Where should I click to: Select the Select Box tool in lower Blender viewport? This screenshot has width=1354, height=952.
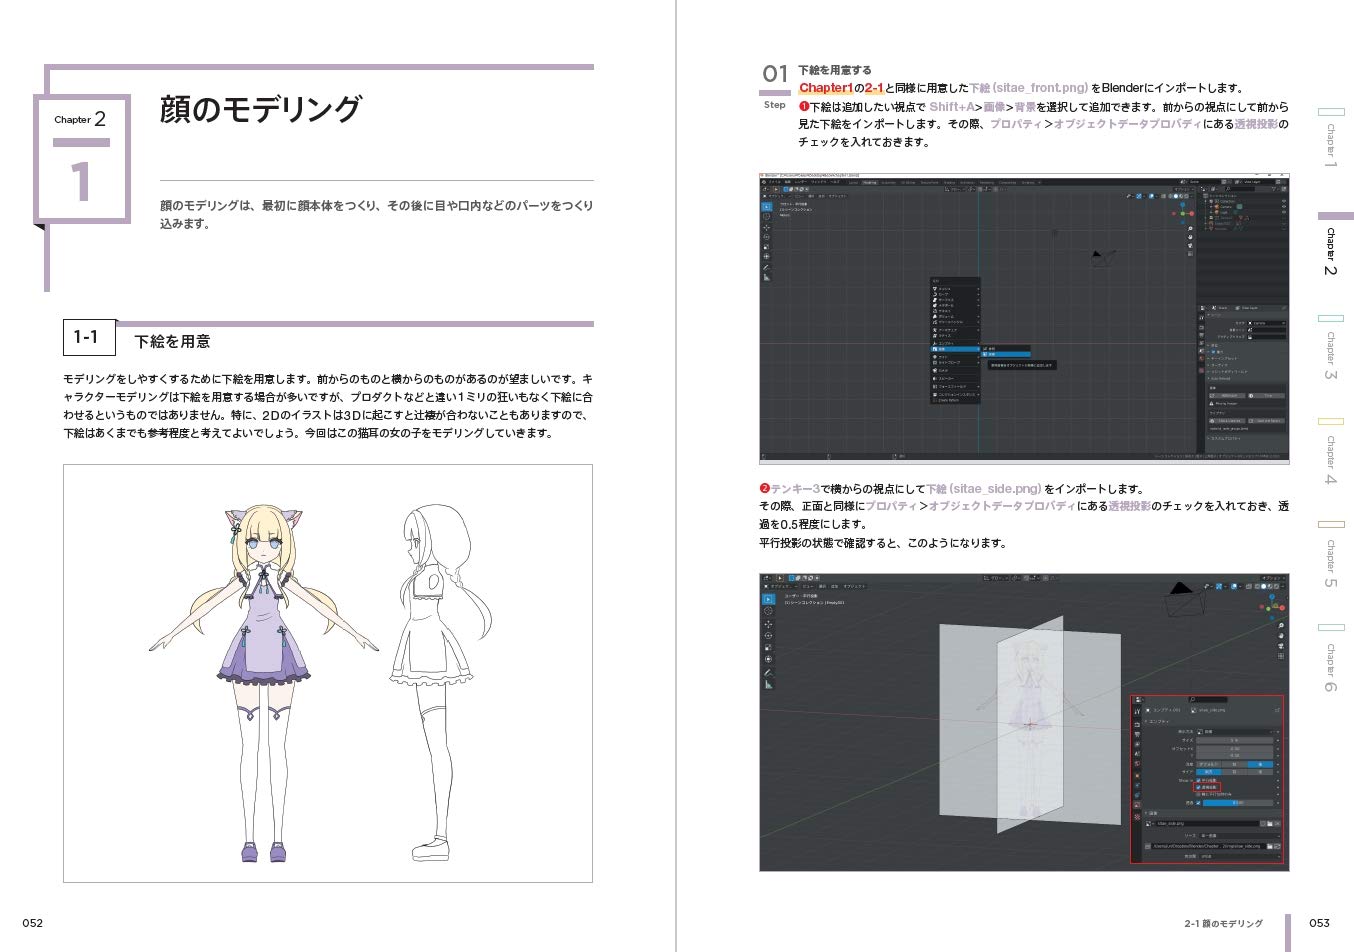[x=768, y=599]
